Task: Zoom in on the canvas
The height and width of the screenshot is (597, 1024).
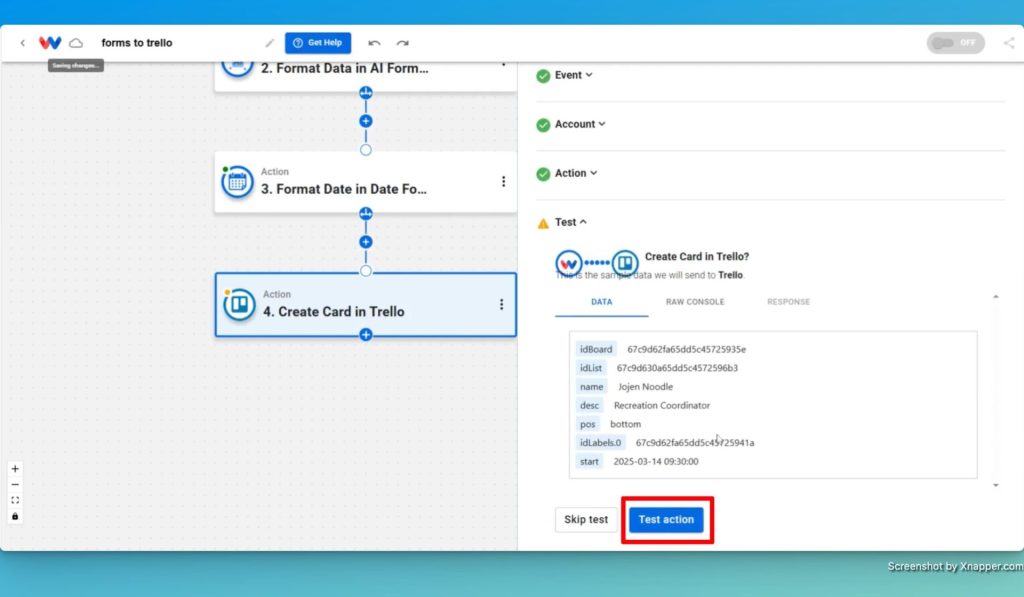Action: pyautogui.click(x=15, y=469)
